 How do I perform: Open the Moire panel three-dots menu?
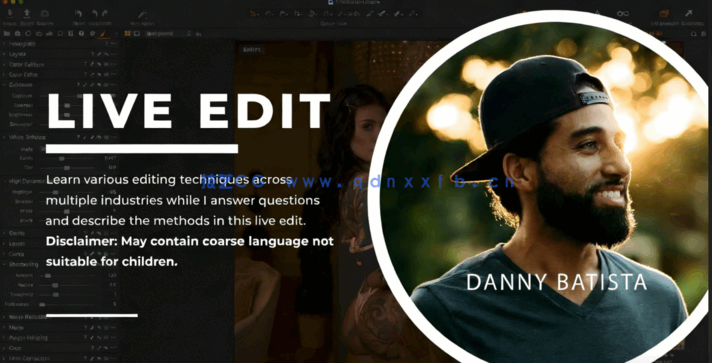click(x=113, y=327)
